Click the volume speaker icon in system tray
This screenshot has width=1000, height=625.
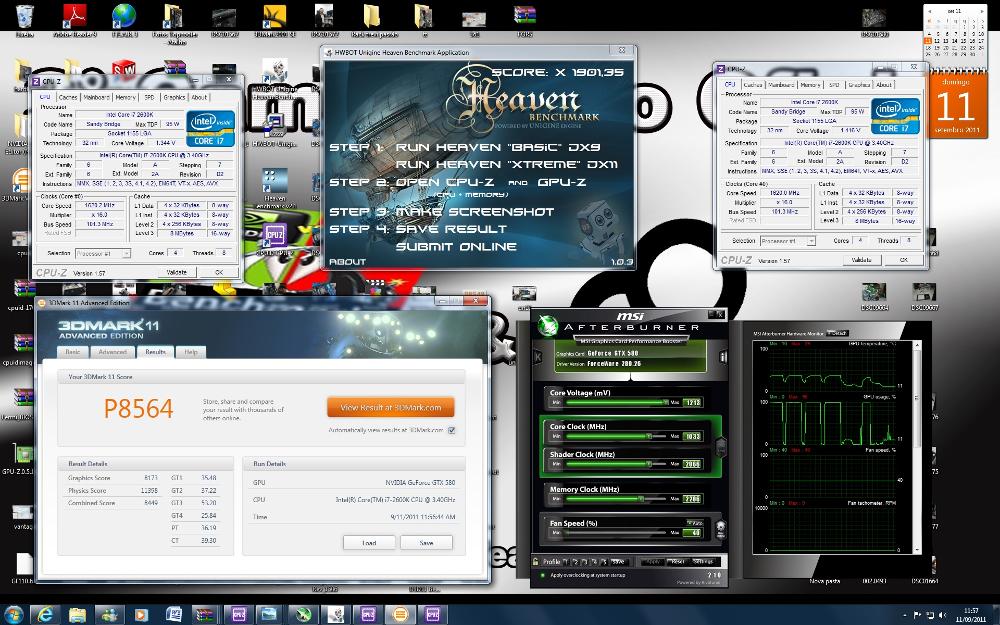tap(942, 615)
